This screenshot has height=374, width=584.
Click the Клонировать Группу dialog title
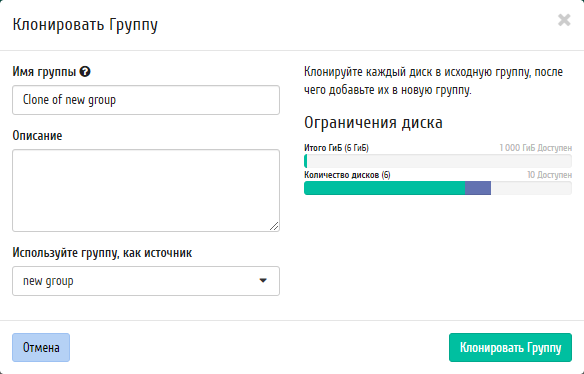point(85,25)
